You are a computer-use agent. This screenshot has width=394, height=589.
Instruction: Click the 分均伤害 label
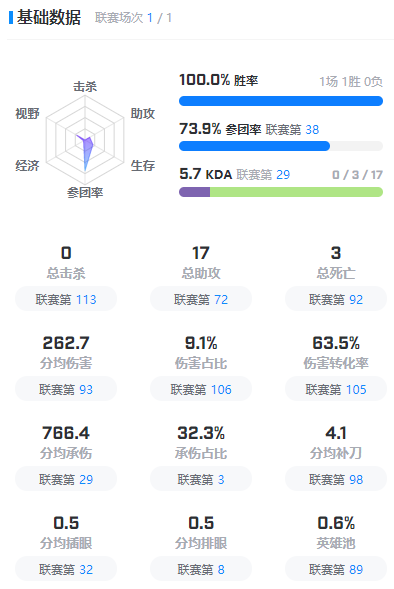[x=66, y=363]
